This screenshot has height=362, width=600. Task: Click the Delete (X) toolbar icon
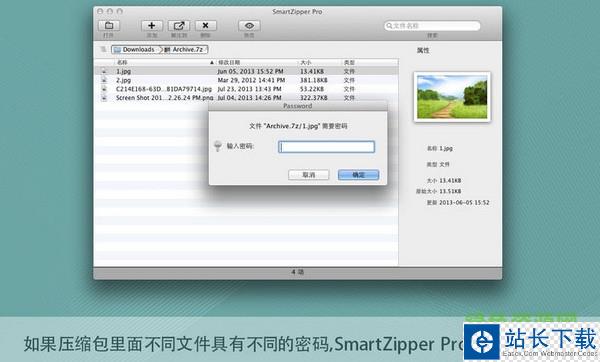tap(205, 26)
